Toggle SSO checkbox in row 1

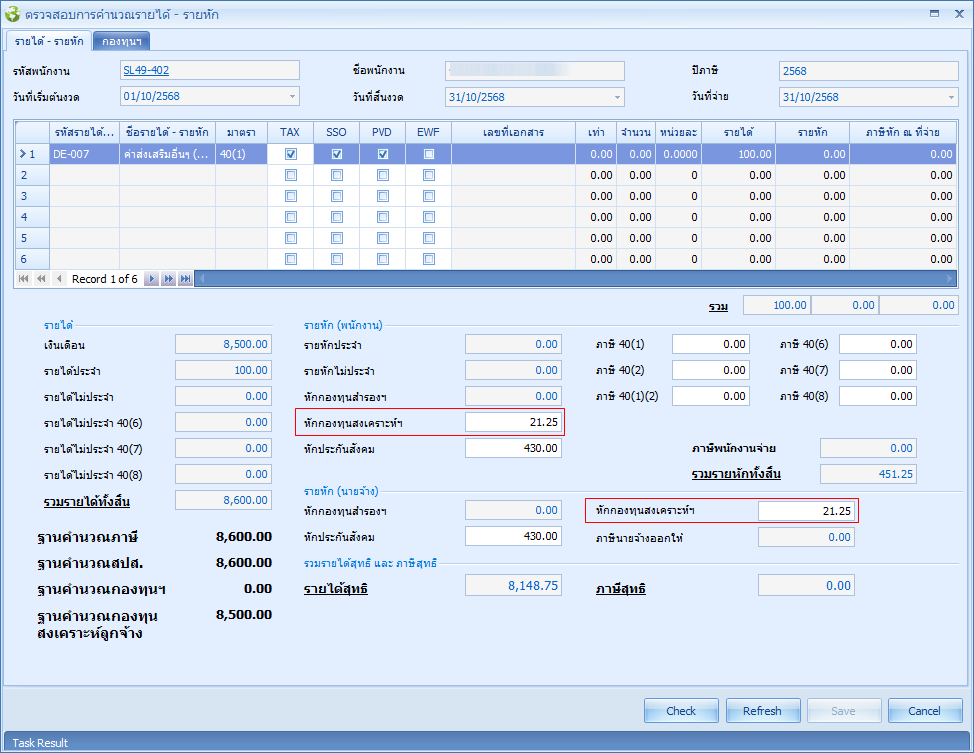[x=337, y=154]
